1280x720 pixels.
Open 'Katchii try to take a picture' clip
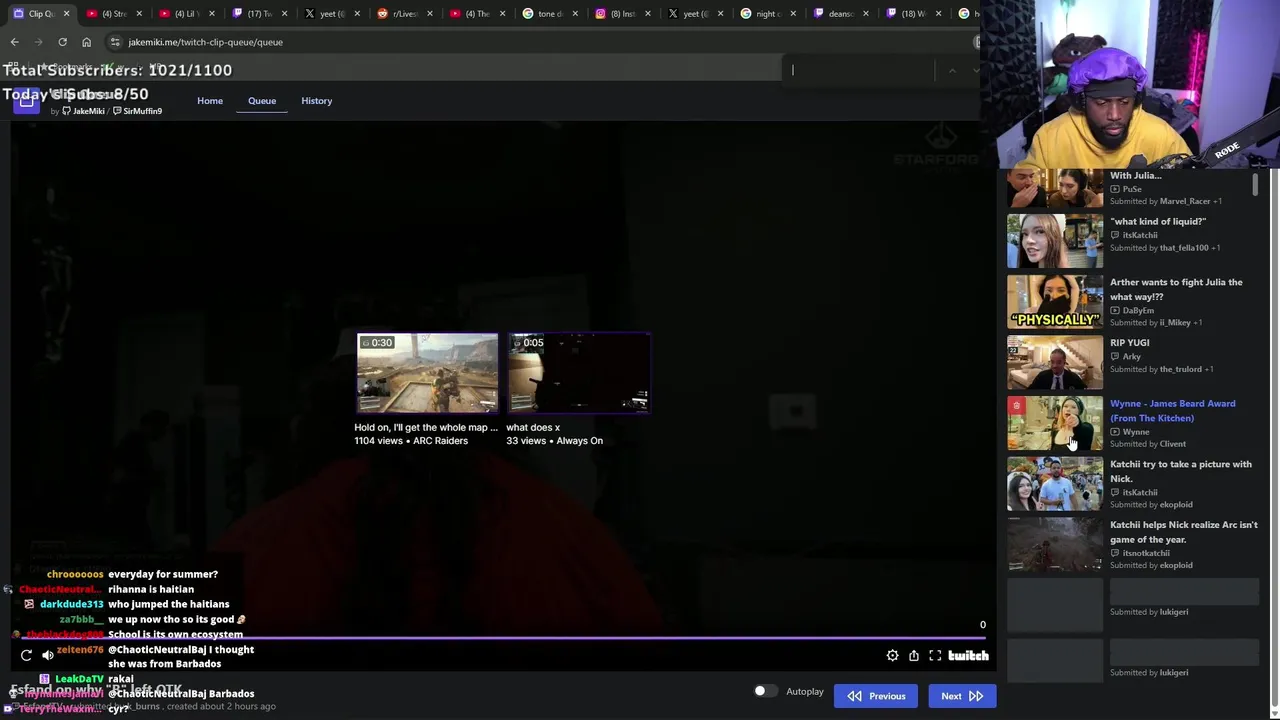click(x=1181, y=471)
